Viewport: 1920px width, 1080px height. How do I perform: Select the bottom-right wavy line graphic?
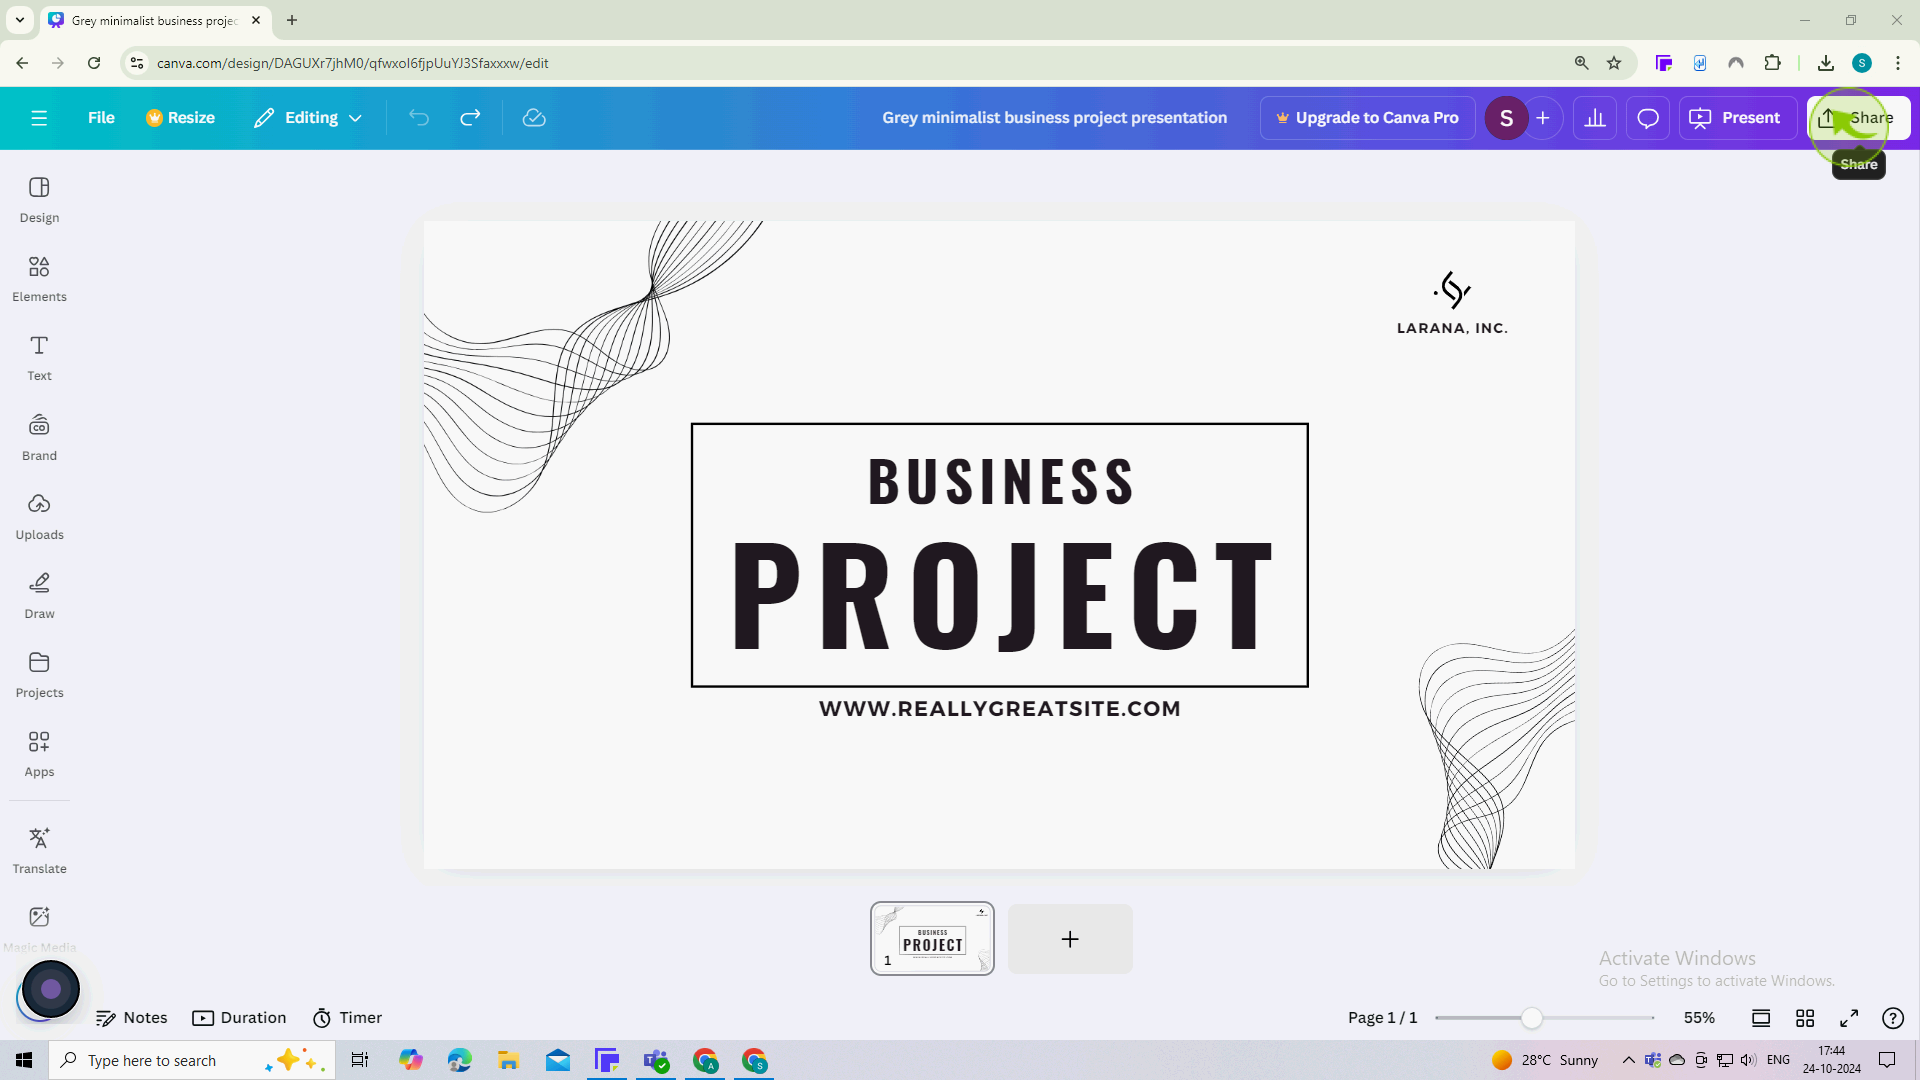point(1496,749)
